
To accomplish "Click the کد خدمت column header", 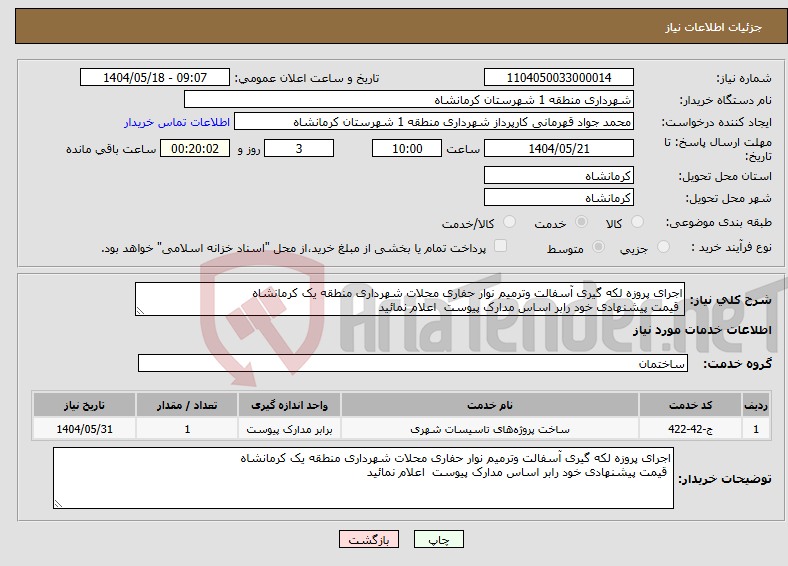I will [691, 405].
